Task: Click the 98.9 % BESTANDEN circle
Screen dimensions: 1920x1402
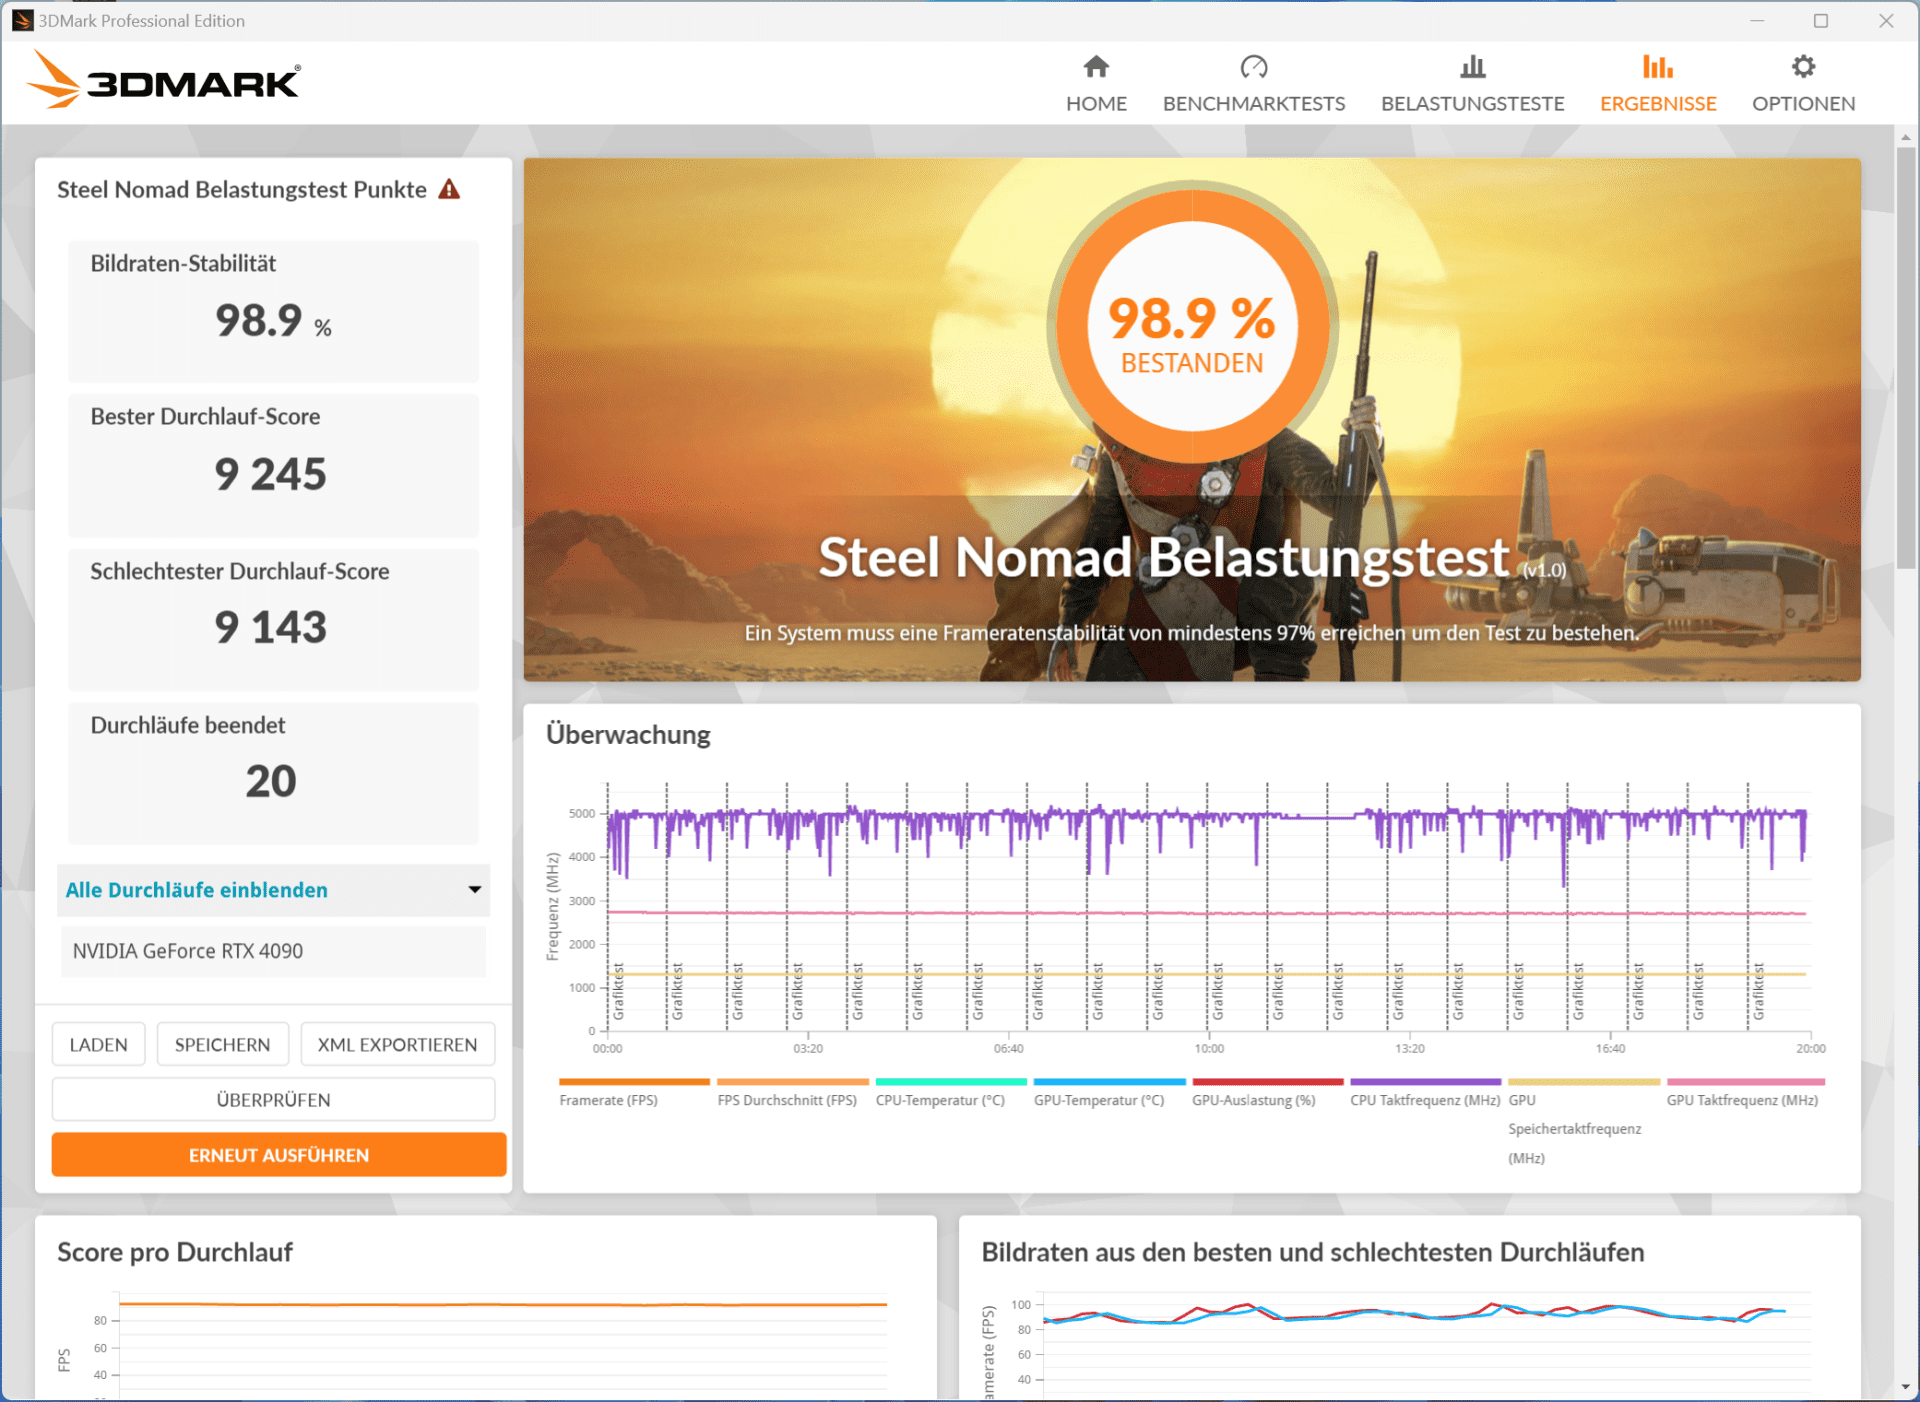Action: [1192, 326]
